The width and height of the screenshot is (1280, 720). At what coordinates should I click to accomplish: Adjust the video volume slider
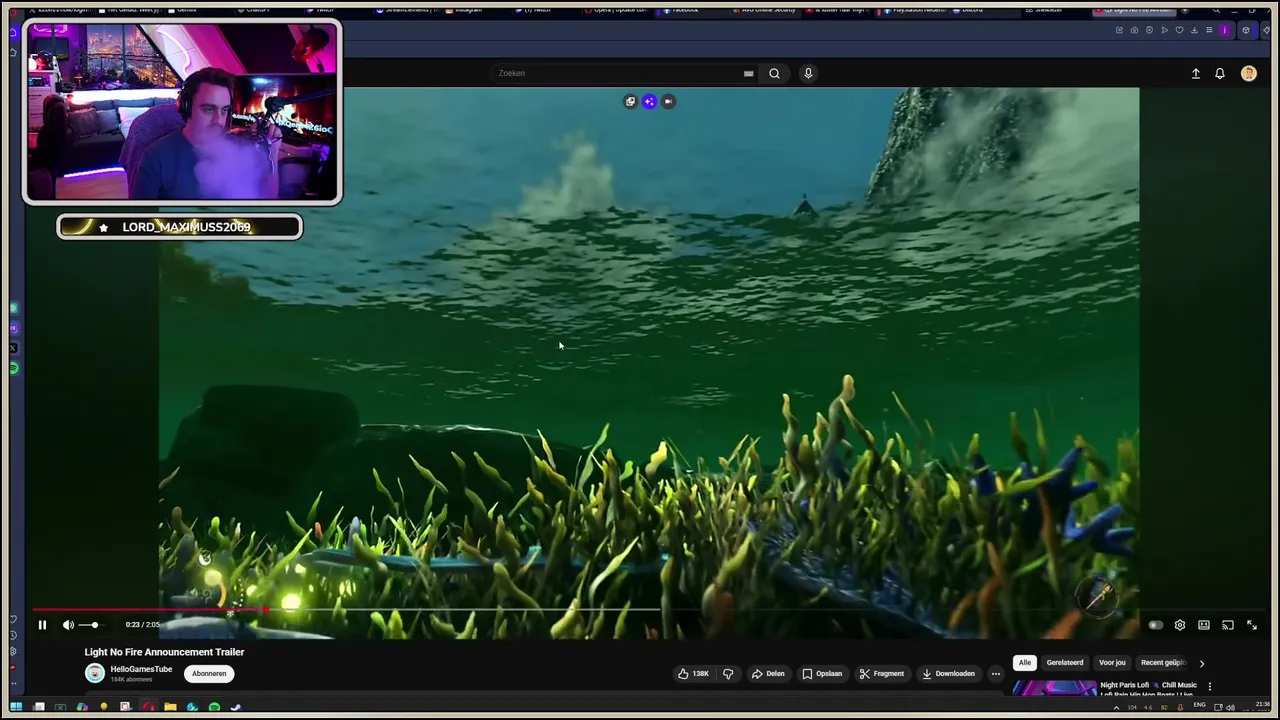[x=91, y=625]
